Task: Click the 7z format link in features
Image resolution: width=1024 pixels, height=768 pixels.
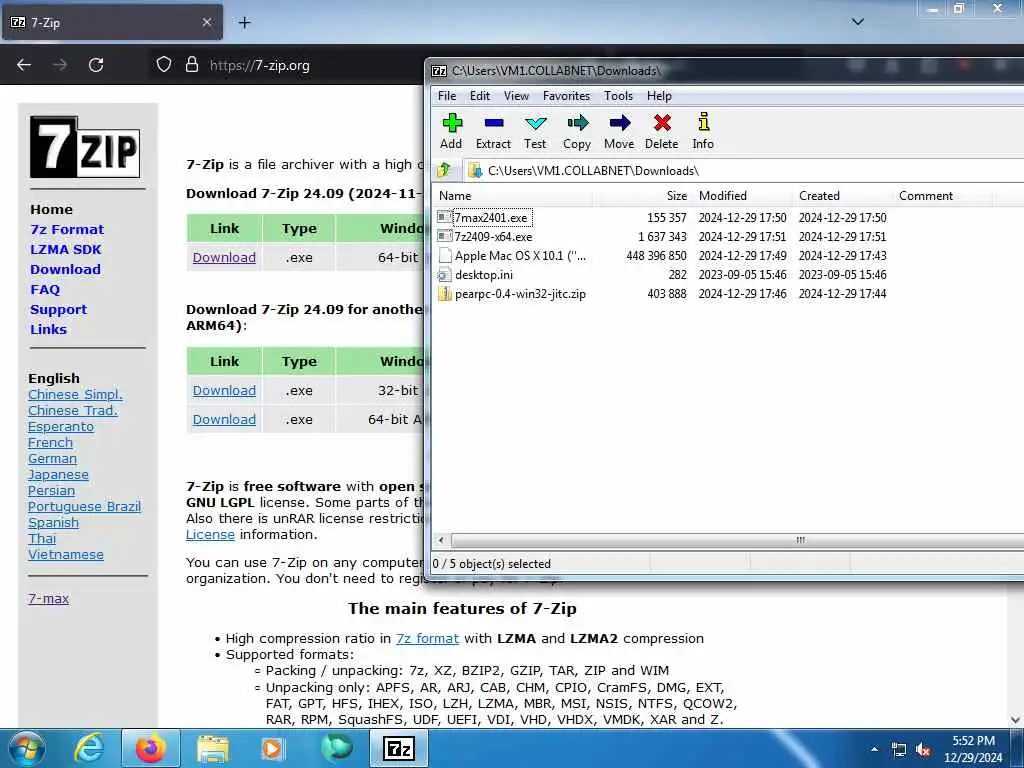Action: point(428,638)
